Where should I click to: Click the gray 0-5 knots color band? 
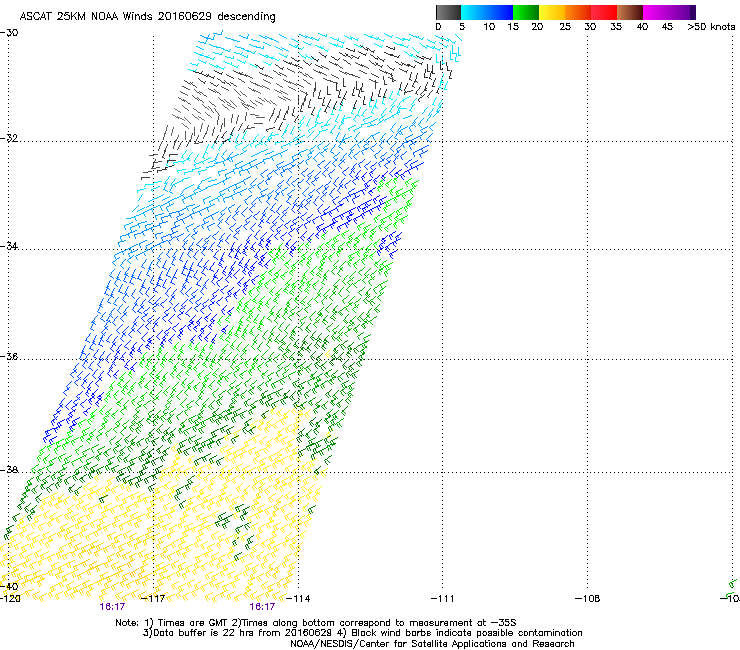coord(448,12)
